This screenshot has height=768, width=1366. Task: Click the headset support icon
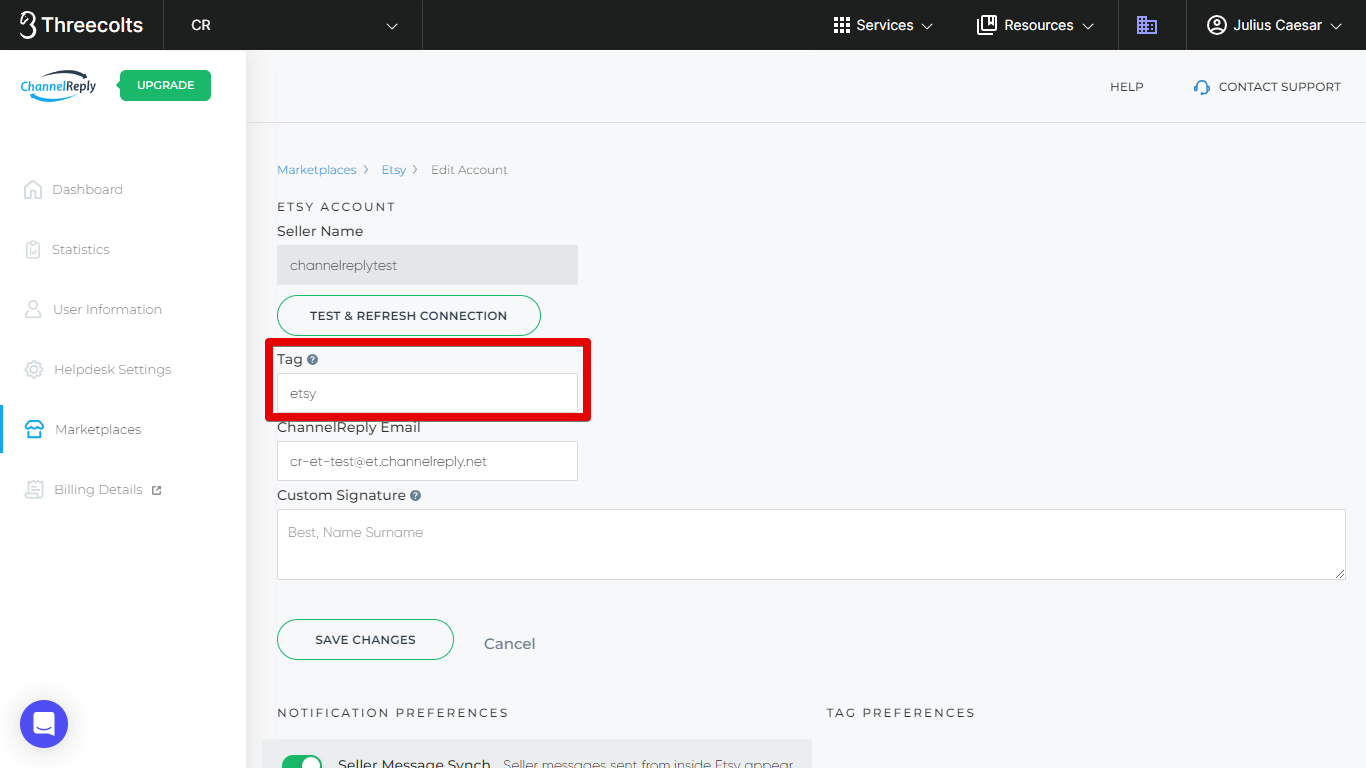pos(1202,87)
